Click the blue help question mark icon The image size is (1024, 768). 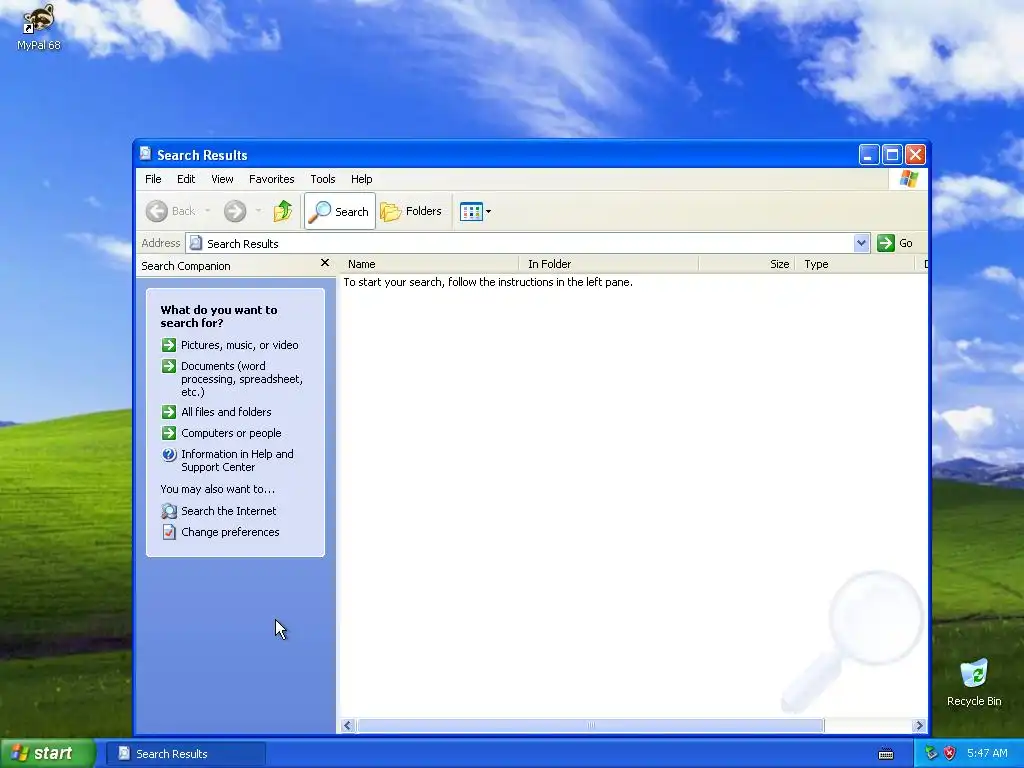coord(169,455)
